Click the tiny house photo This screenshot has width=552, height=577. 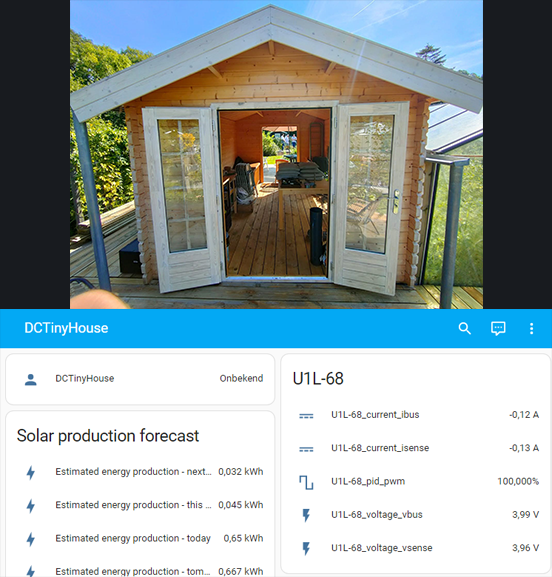(276, 154)
